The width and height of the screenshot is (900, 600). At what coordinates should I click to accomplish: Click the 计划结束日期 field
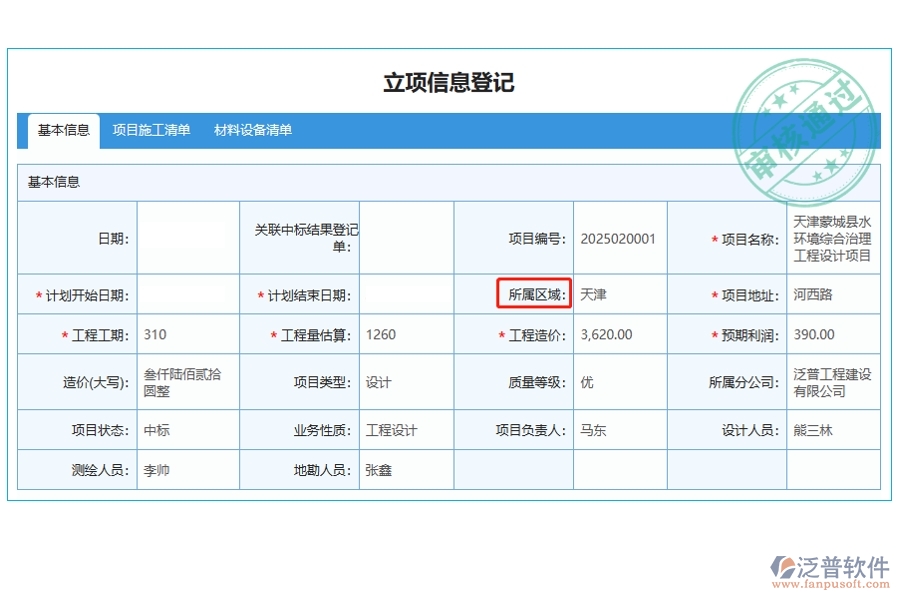tap(406, 295)
